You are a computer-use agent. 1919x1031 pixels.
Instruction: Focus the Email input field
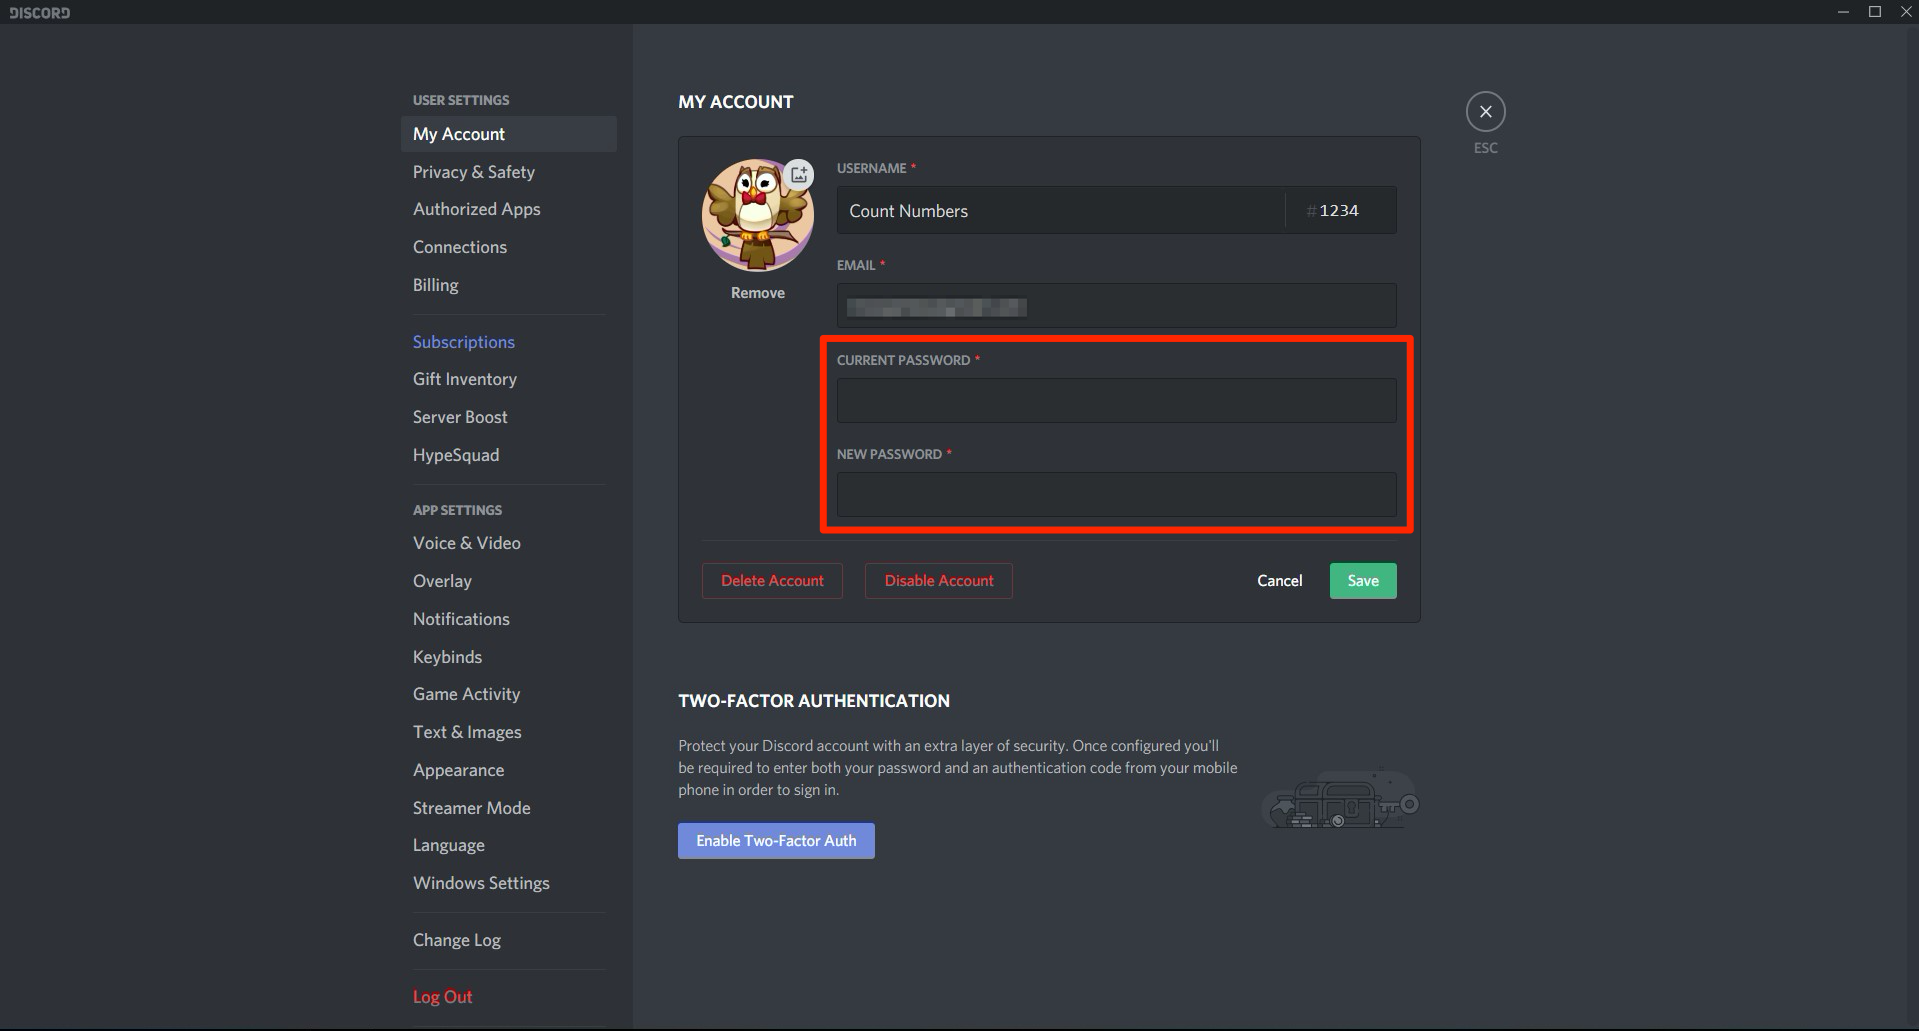[1116, 306]
